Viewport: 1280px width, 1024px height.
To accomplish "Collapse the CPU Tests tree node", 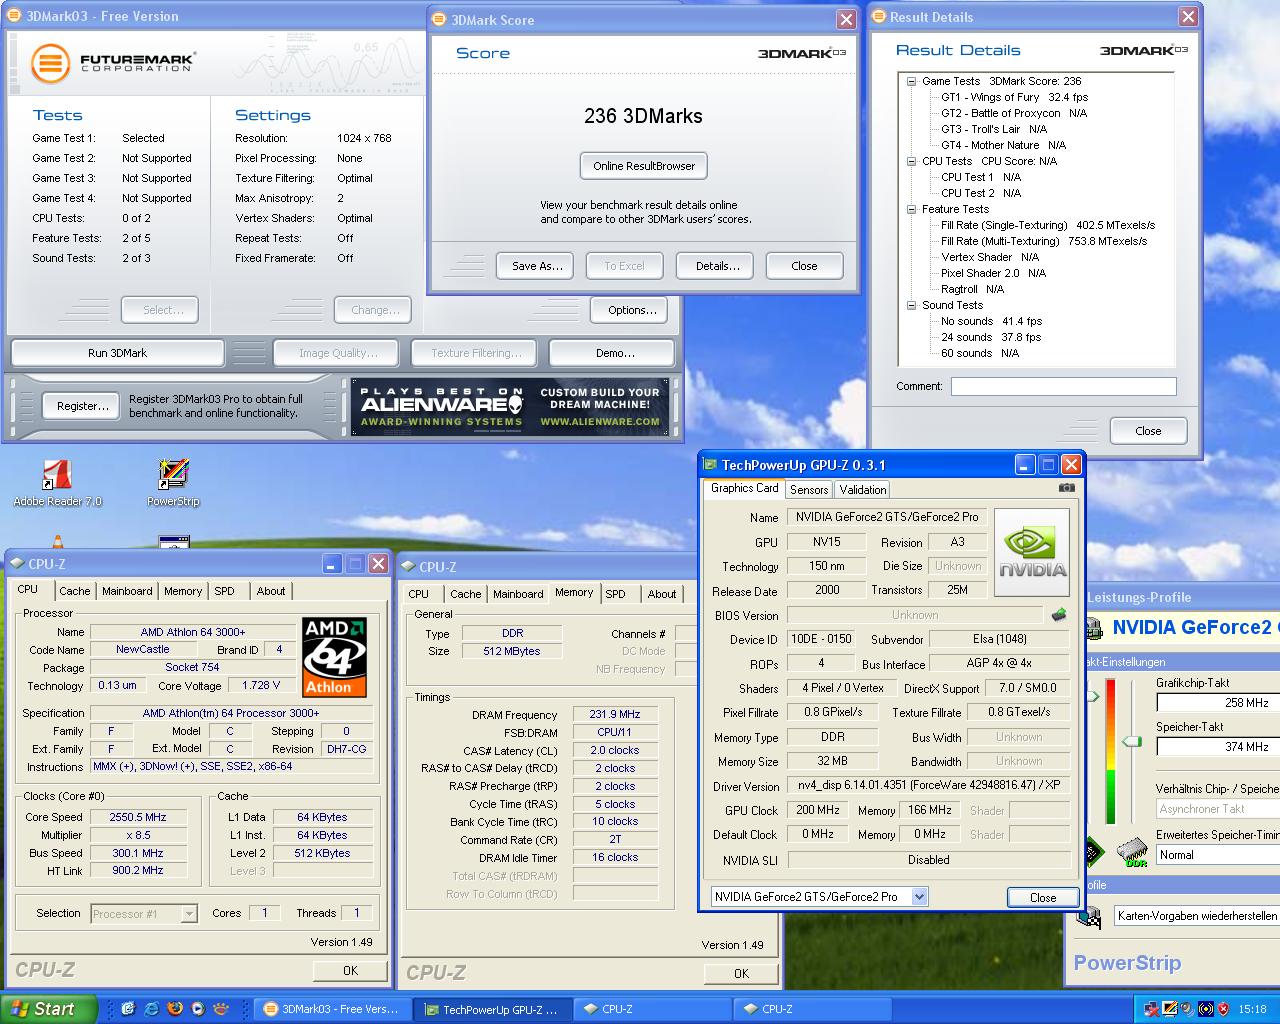I will tap(912, 161).
